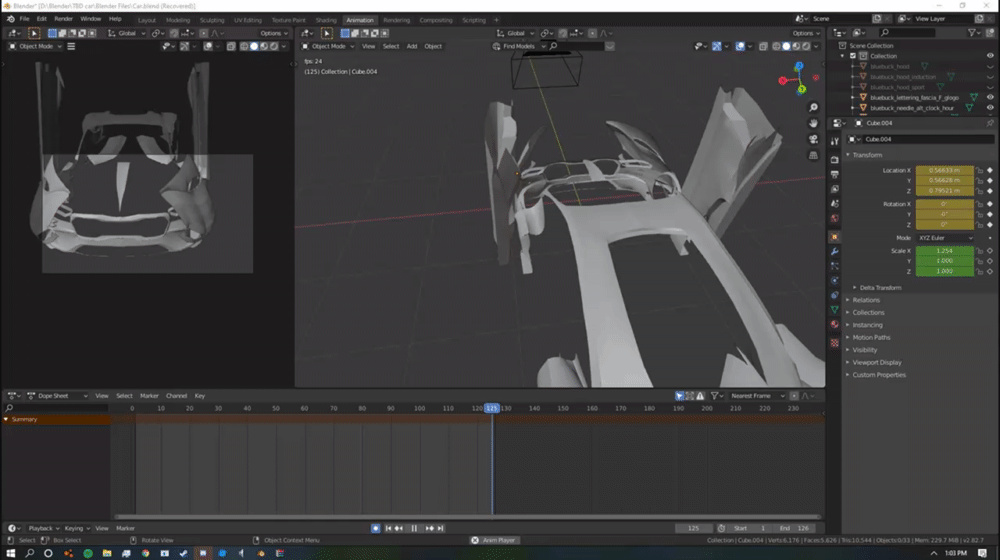1000x560 pixels.
Task: Click the Tool properties tab icon
Action: [x=835, y=142]
